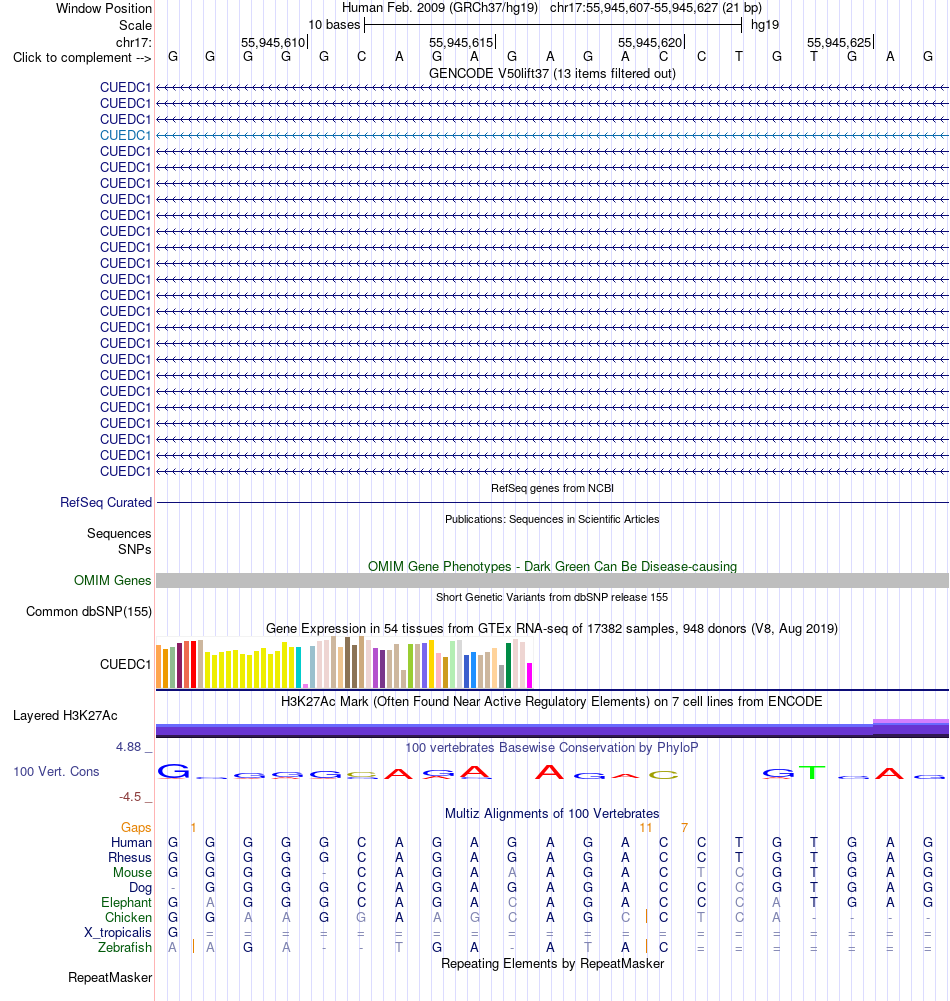Click the gap count '7' in Gaps row
Viewport: 950px width, 1001px height.
point(684,827)
